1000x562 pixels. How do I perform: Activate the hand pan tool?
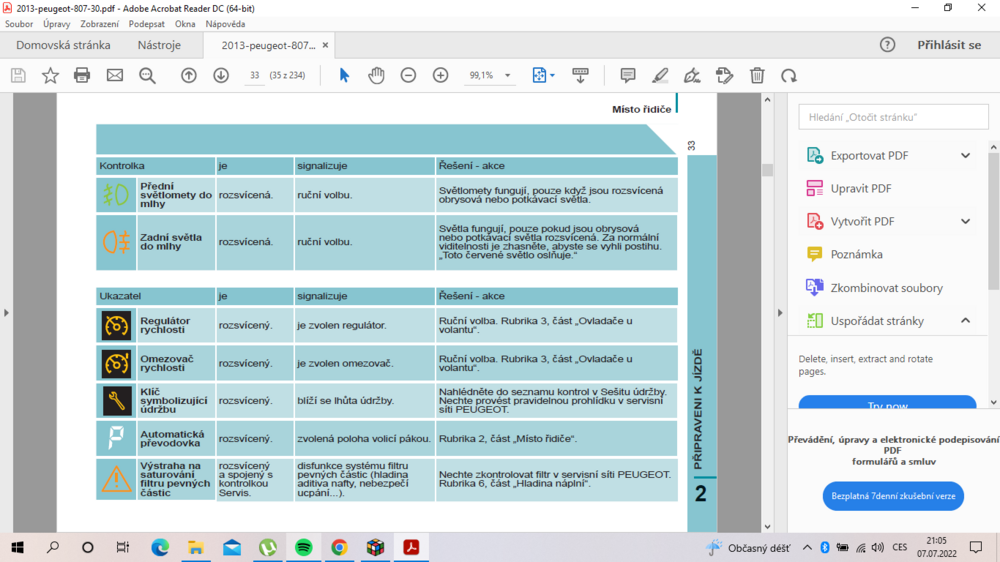coord(376,75)
